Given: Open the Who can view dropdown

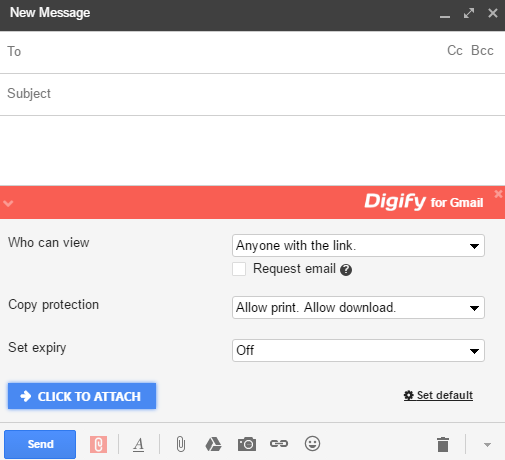Looking at the screenshot, I should [x=358, y=246].
